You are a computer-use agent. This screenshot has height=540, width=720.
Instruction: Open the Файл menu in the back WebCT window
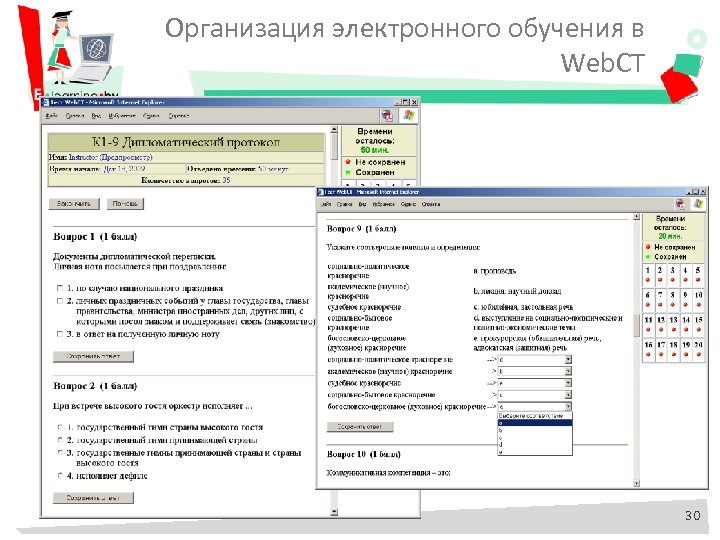(51, 116)
